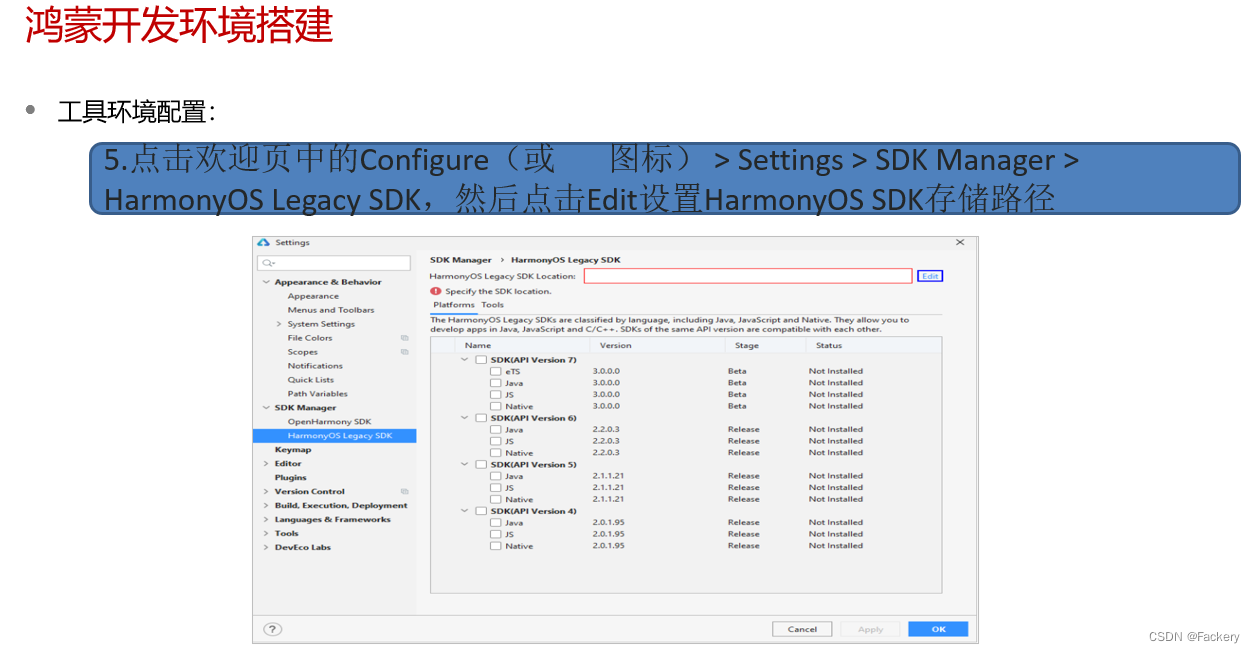This screenshot has height=653, width=1255.
Task: Expand the DevEco Labs node arrow
Action: tap(266, 548)
